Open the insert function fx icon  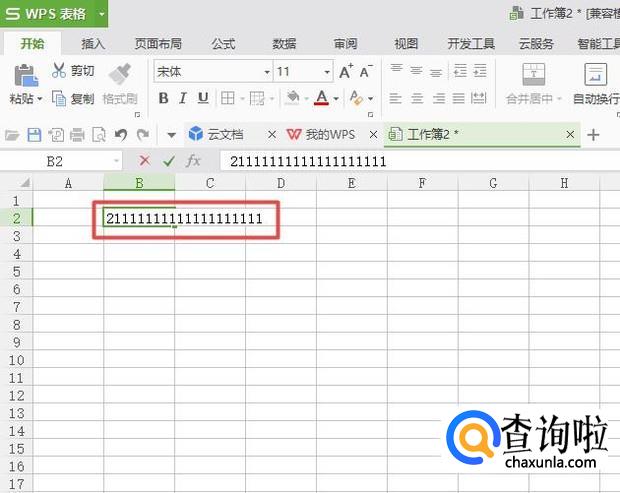click(x=194, y=161)
